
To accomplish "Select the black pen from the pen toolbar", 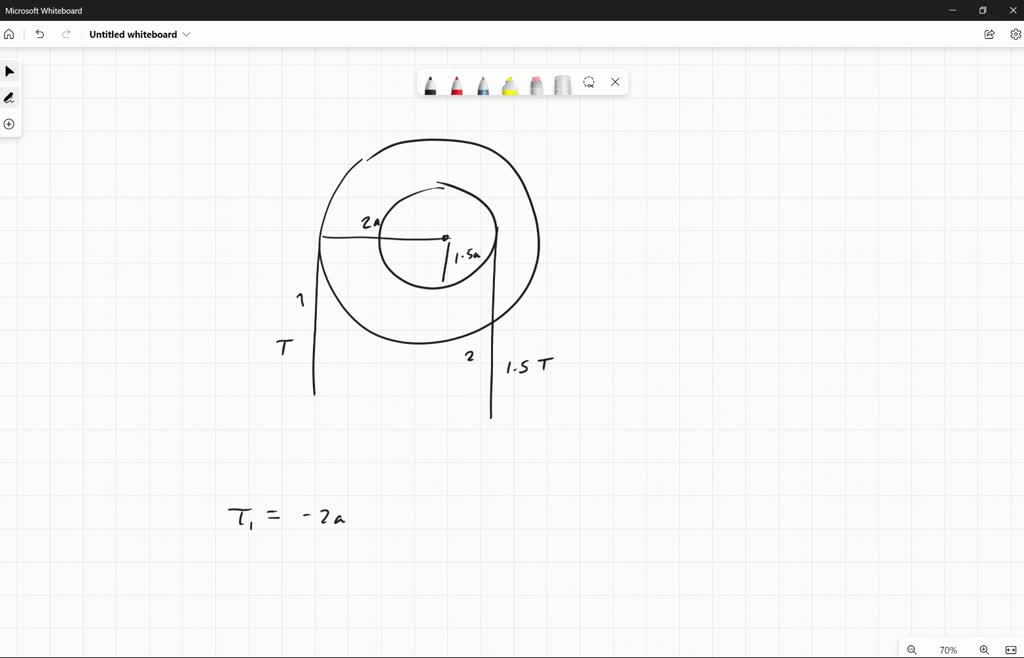I will (x=431, y=85).
